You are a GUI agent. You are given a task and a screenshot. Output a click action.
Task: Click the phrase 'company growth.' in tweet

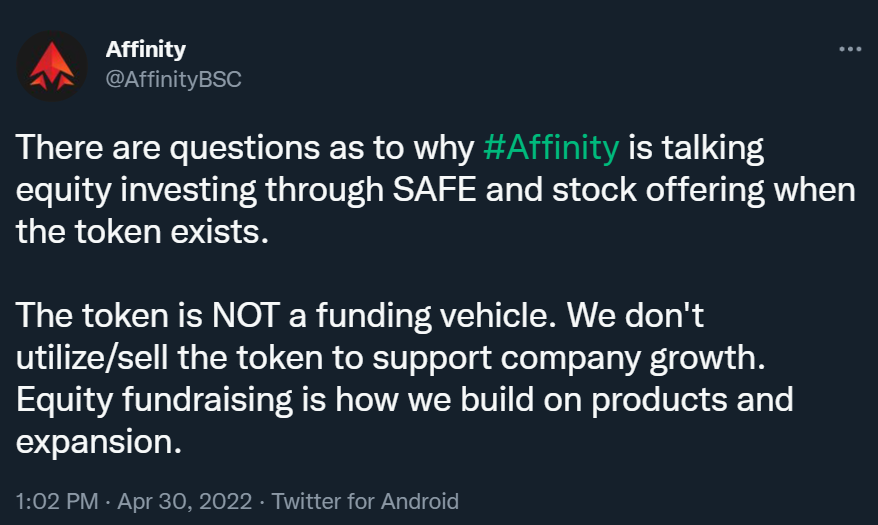point(633,358)
